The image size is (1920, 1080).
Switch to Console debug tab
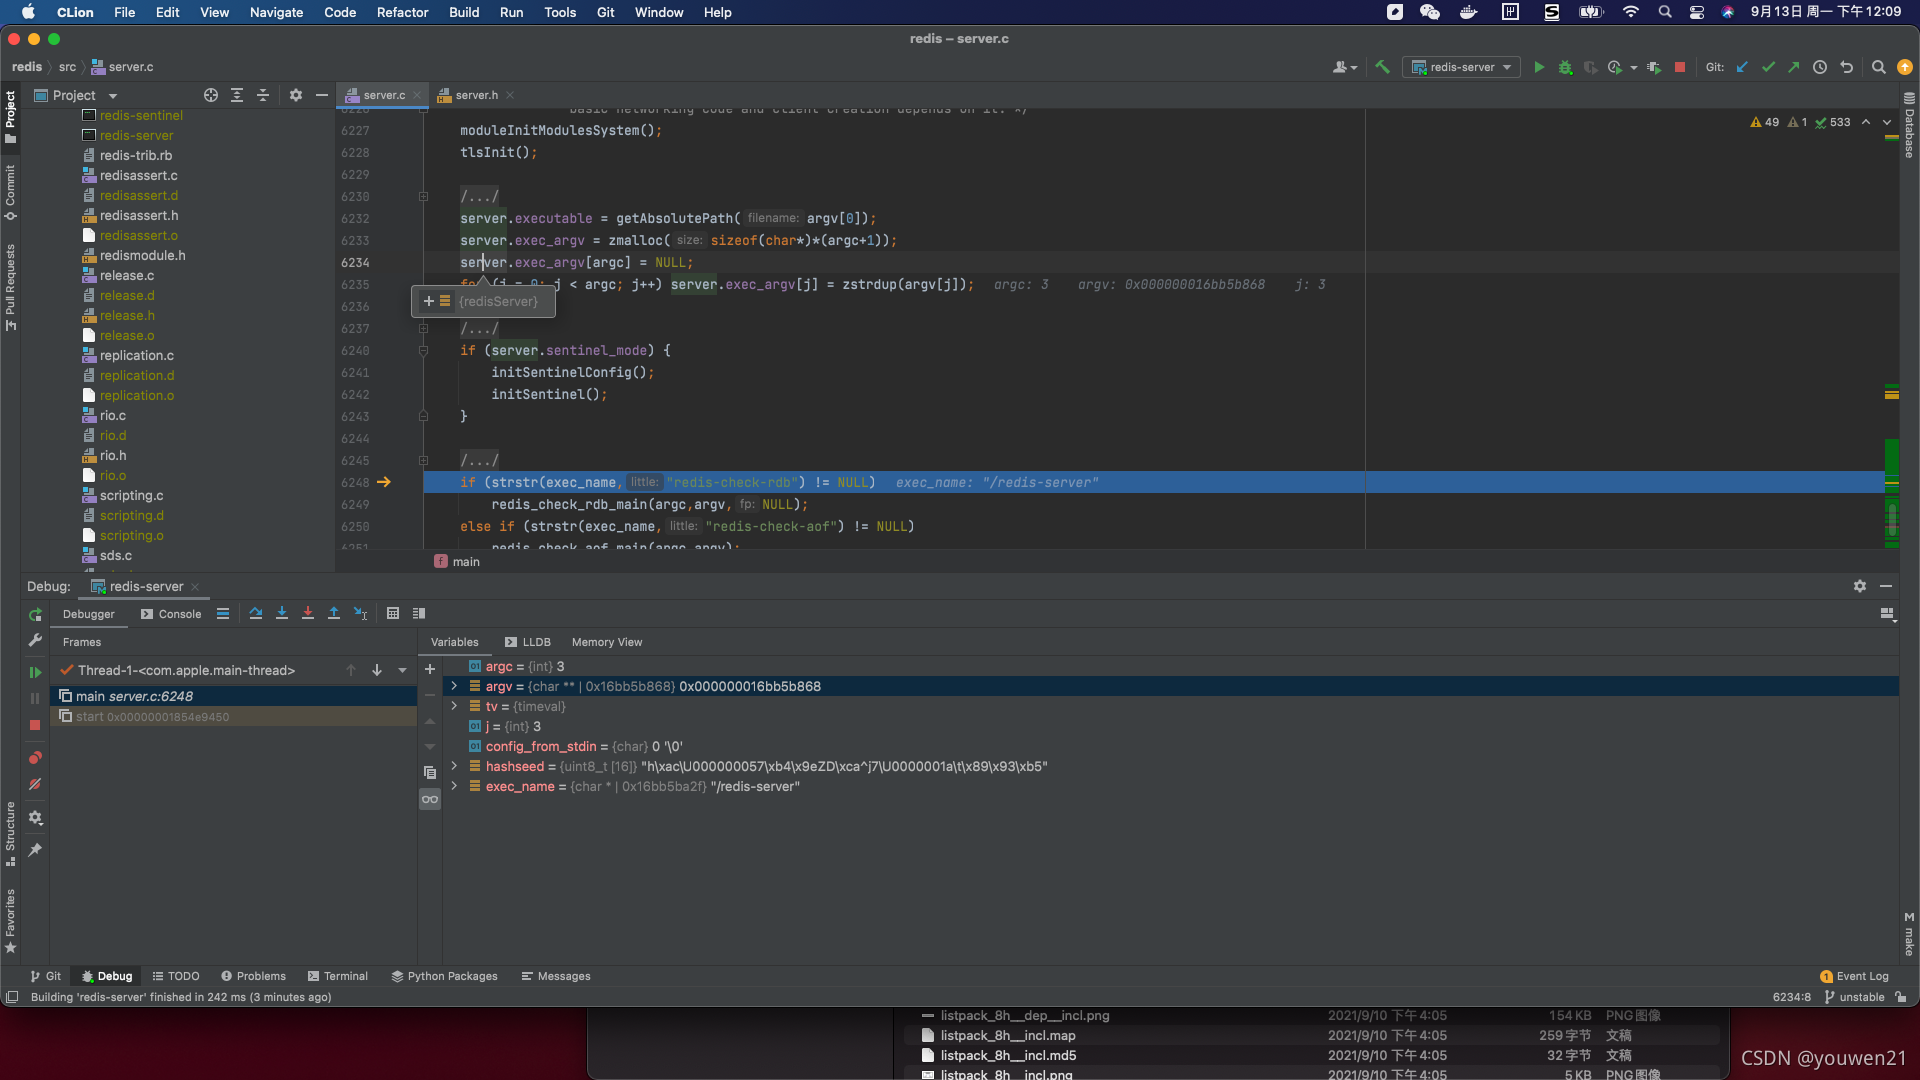pyautogui.click(x=171, y=614)
